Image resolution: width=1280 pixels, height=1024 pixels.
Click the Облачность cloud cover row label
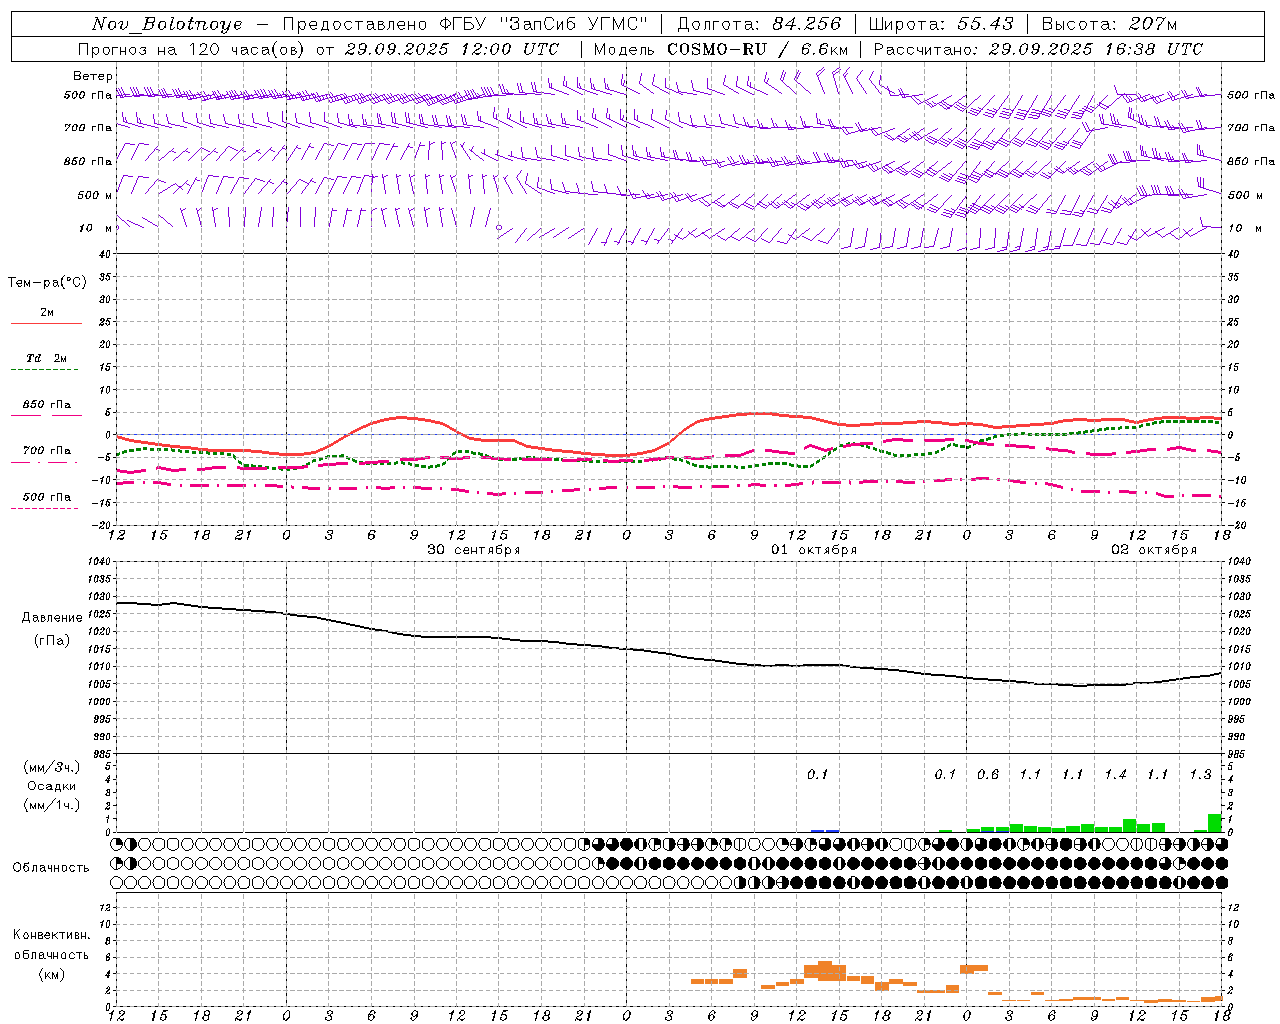click(51, 868)
